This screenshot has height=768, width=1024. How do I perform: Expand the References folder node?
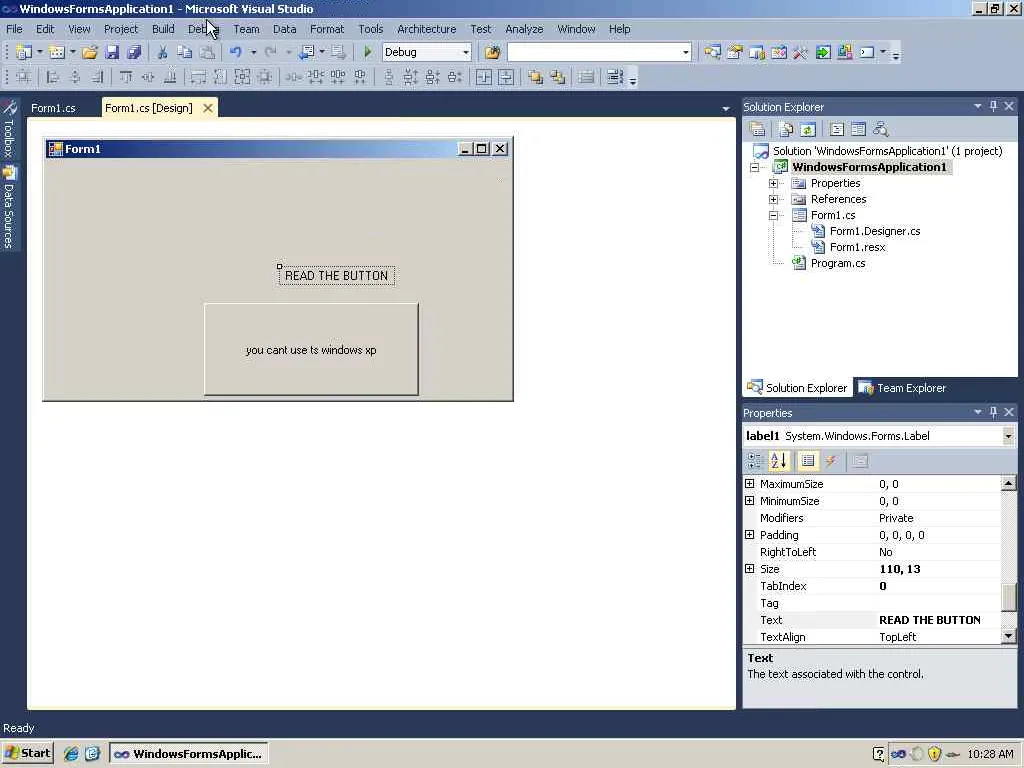tap(773, 199)
